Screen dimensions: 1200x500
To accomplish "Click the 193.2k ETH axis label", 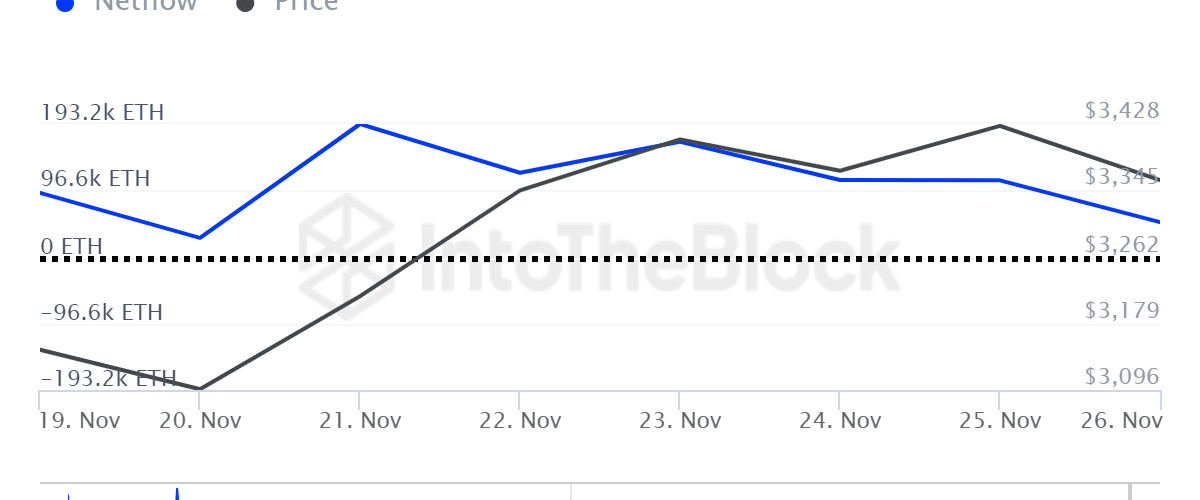I will click(x=102, y=112).
